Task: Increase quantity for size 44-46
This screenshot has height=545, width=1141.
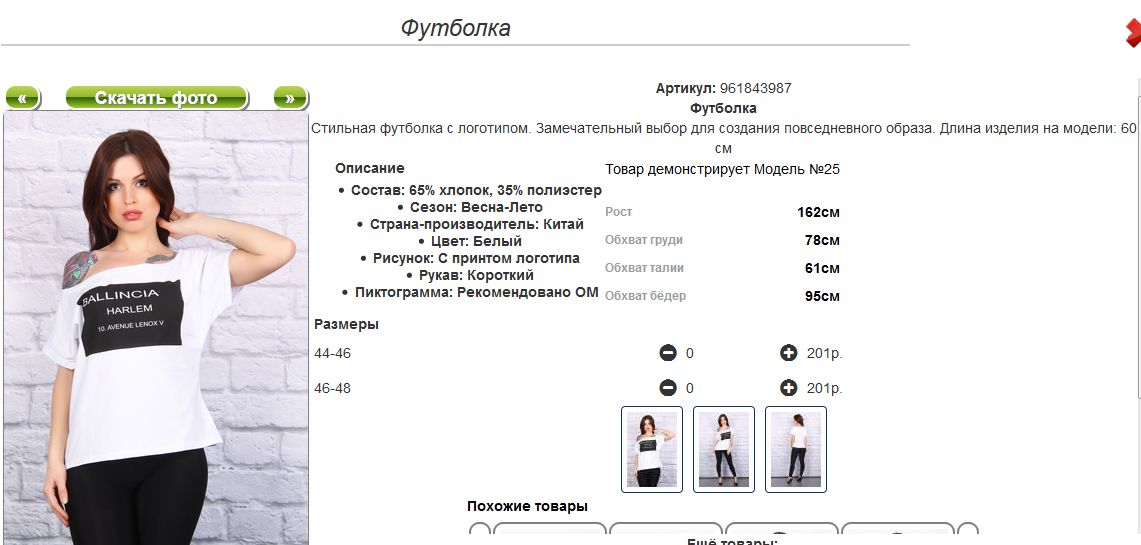Action: tap(788, 353)
